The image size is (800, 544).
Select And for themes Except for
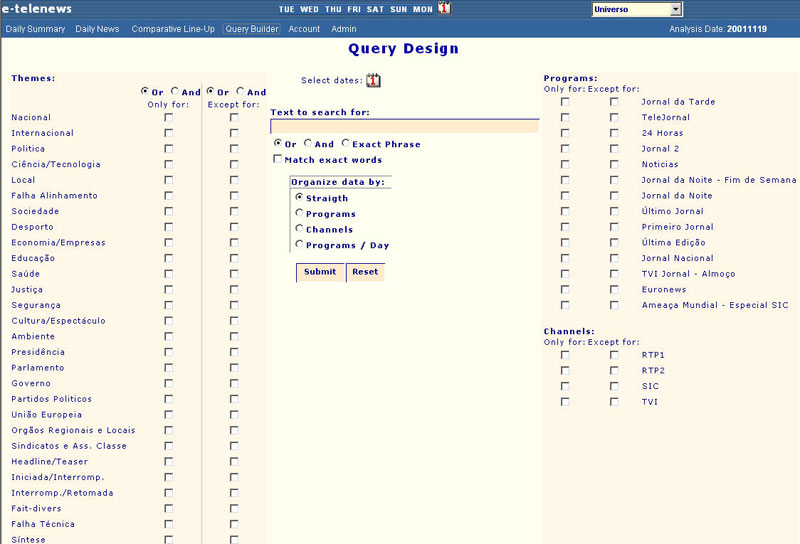(x=240, y=91)
